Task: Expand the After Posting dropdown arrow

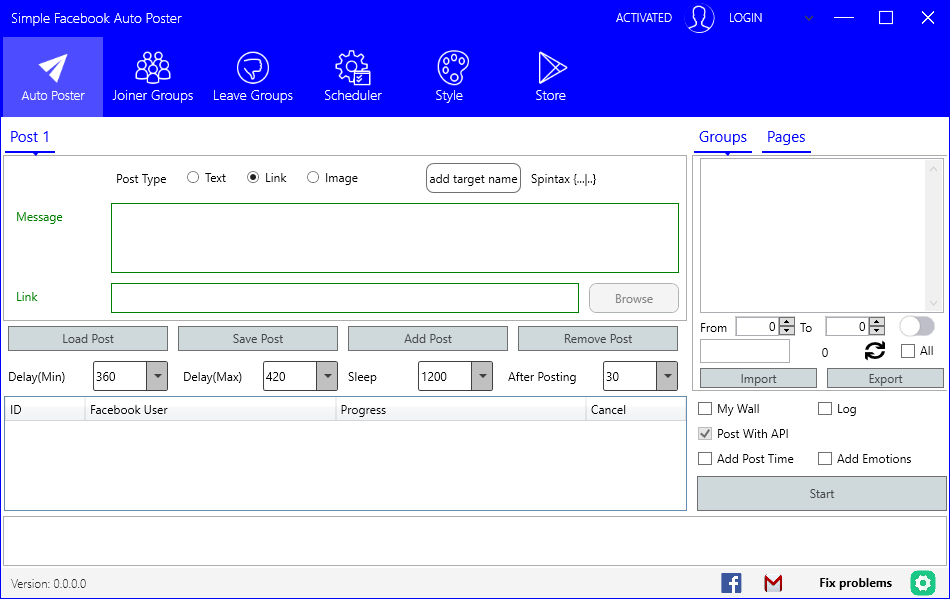Action: coord(667,376)
